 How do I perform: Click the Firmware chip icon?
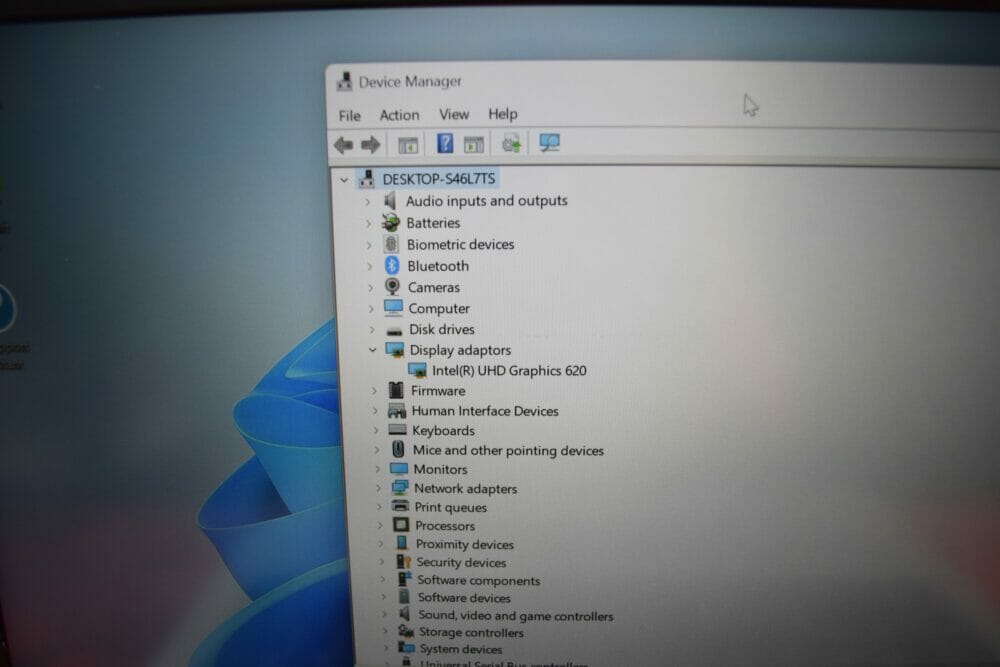(397, 390)
